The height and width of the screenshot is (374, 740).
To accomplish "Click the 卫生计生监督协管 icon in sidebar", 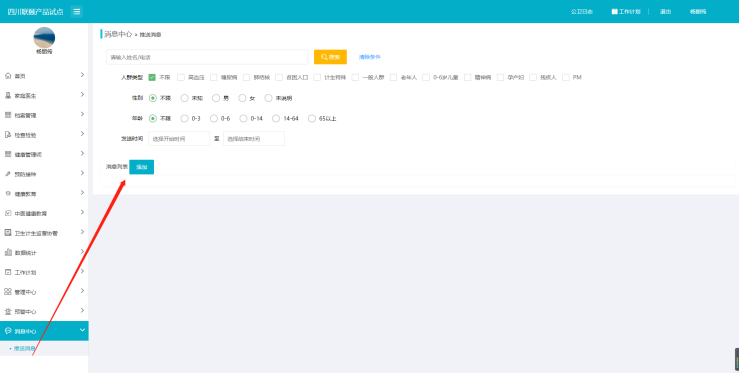I will tap(8, 233).
